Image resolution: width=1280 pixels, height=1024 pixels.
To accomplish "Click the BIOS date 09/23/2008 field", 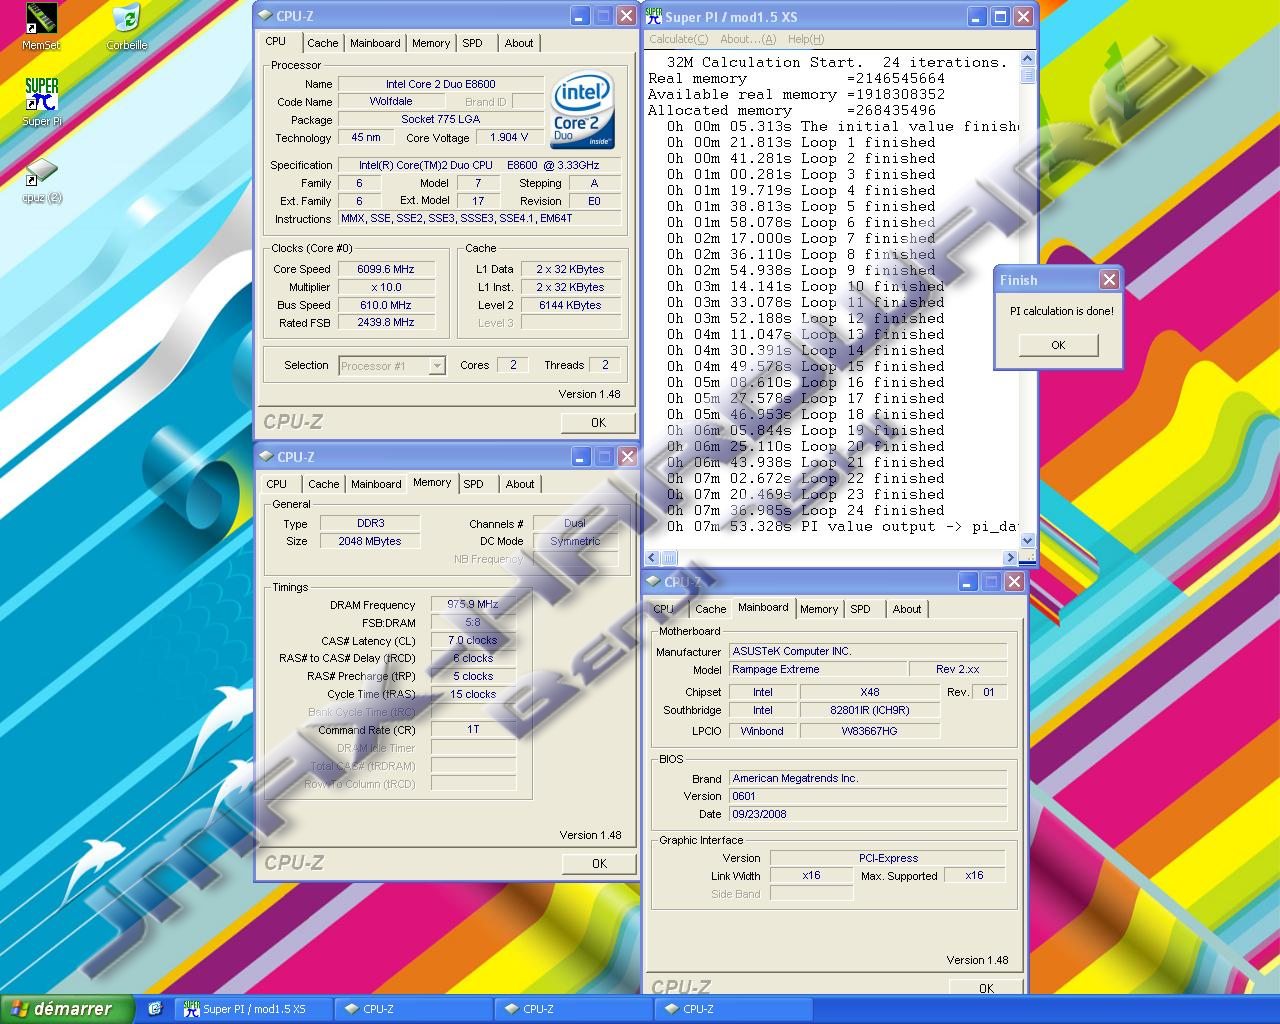I will [867, 814].
